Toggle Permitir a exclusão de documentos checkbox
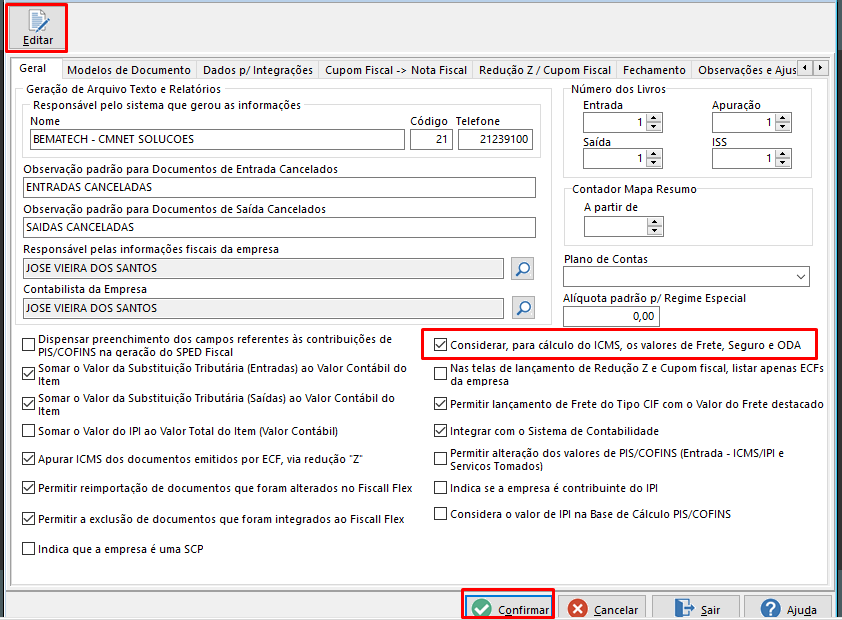Image resolution: width=842 pixels, height=620 pixels. [x=28, y=519]
